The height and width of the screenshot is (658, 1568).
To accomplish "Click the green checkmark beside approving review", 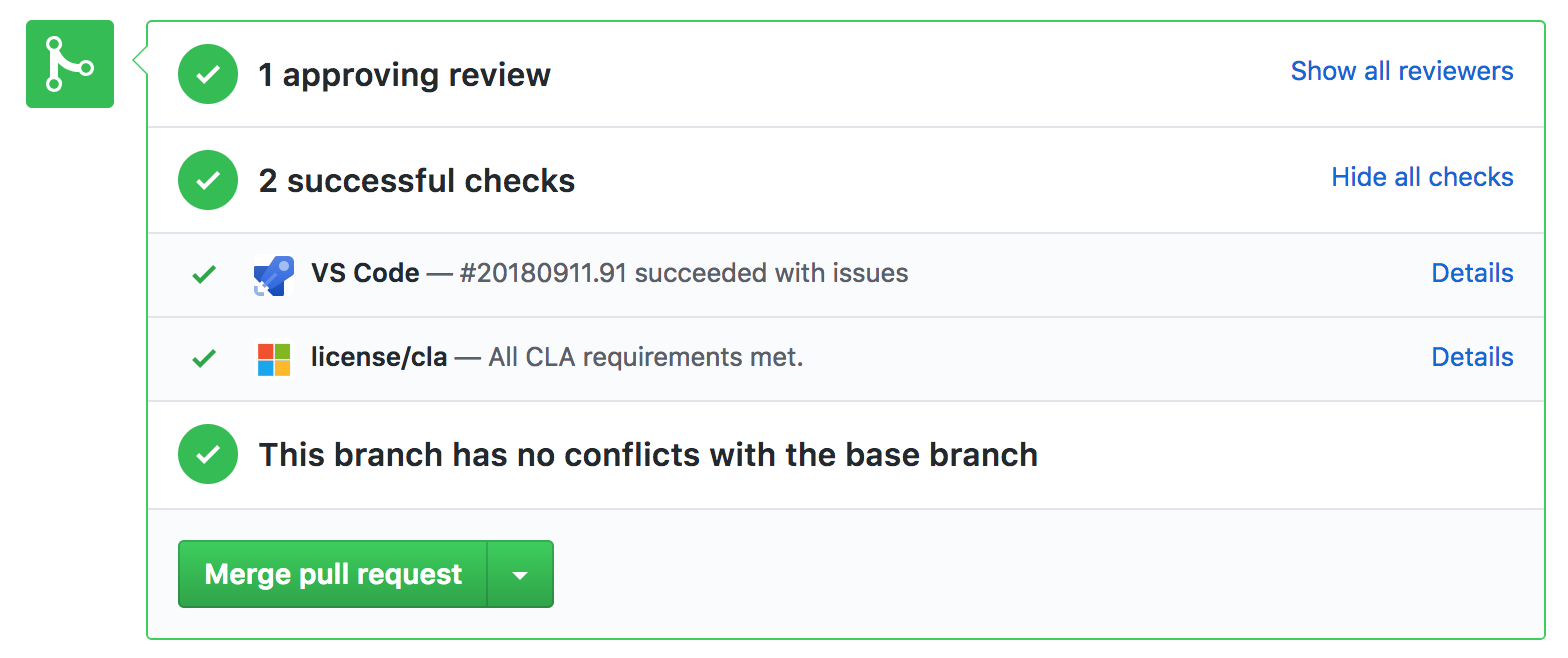I will (x=207, y=74).
